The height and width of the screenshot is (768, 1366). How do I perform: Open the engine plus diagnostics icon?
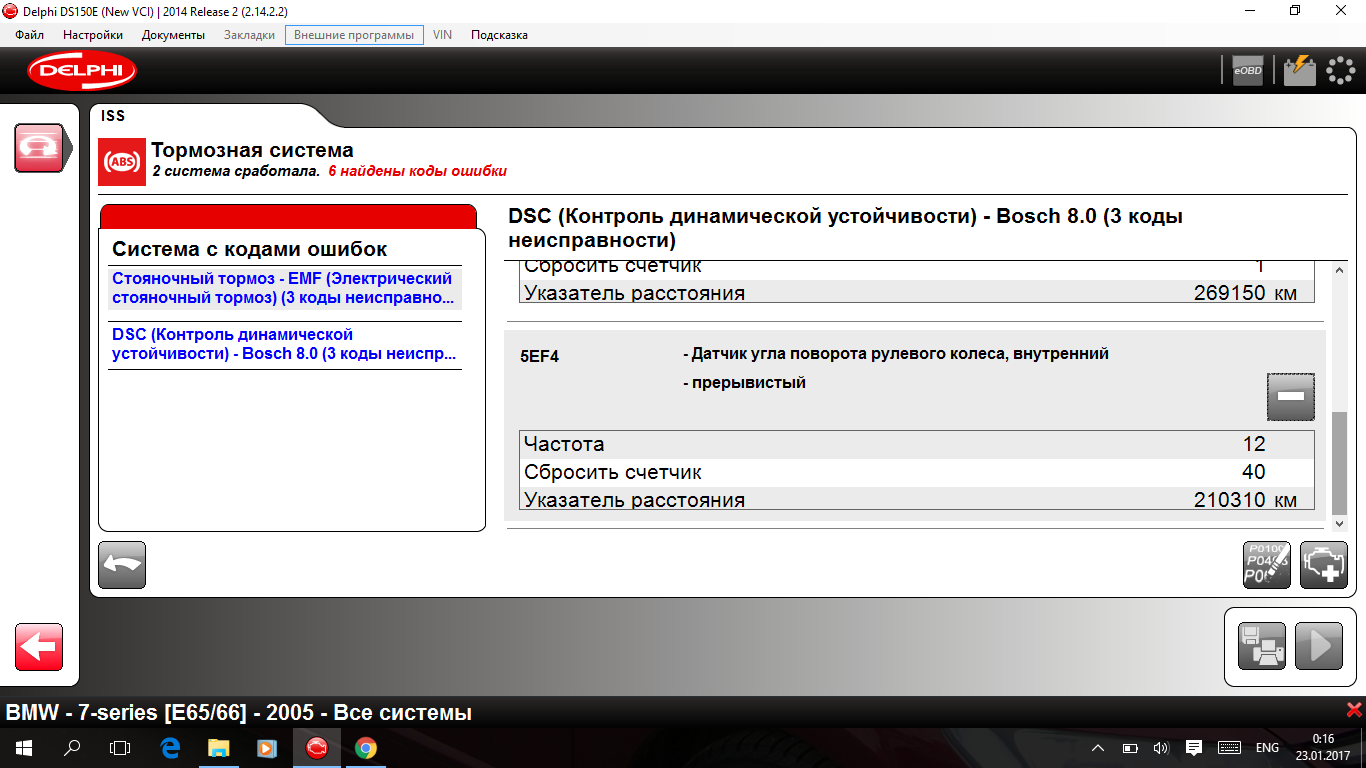tap(1324, 565)
